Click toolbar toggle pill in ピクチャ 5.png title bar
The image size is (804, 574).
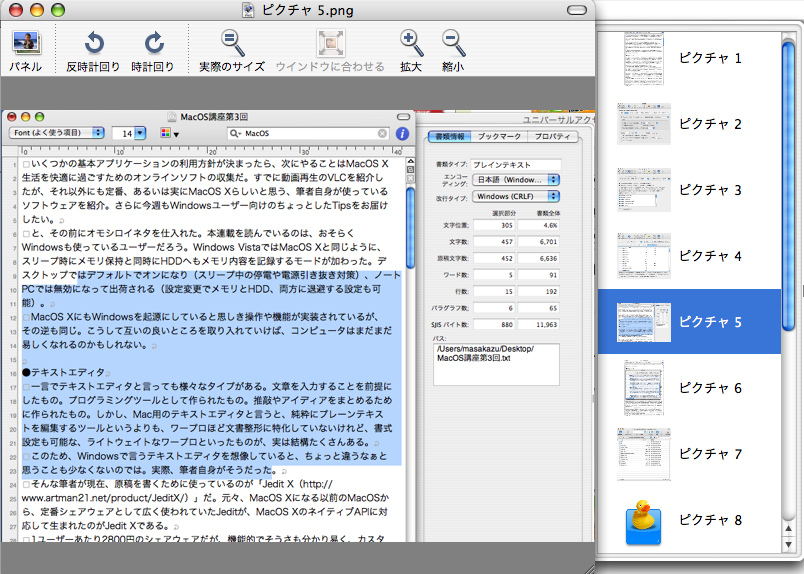576,10
